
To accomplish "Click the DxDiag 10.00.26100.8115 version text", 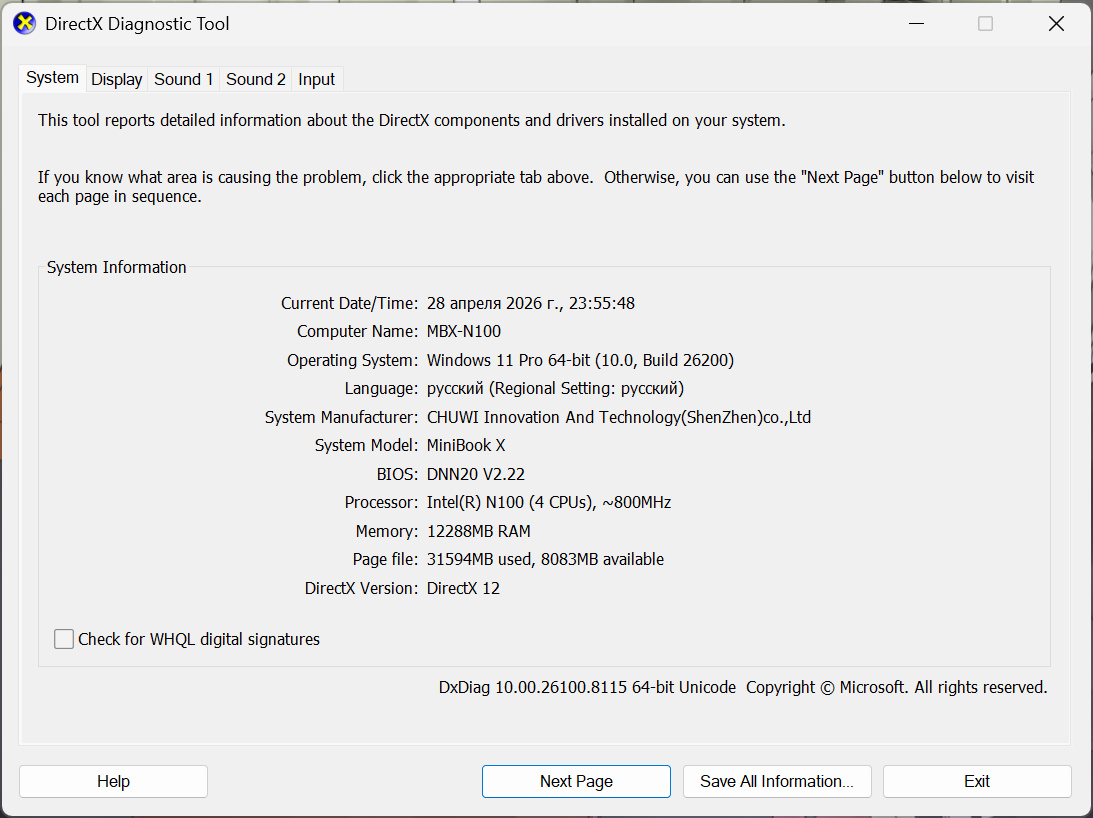I will click(587, 688).
